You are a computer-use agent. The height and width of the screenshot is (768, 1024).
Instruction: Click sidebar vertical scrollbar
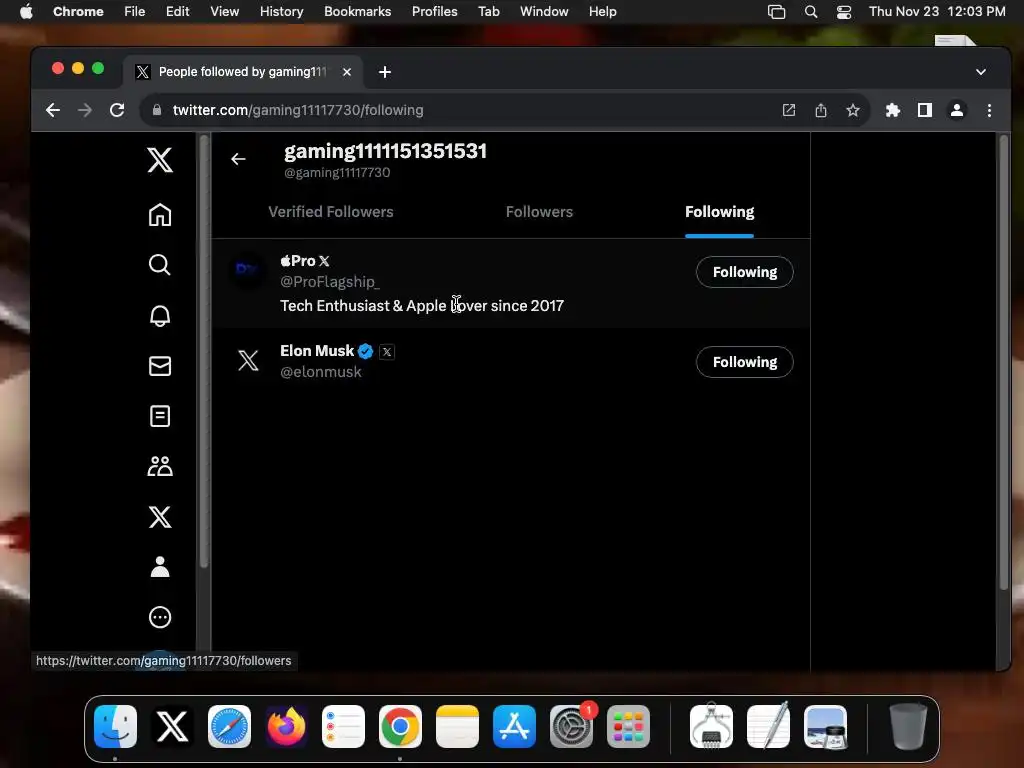[204, 351]
